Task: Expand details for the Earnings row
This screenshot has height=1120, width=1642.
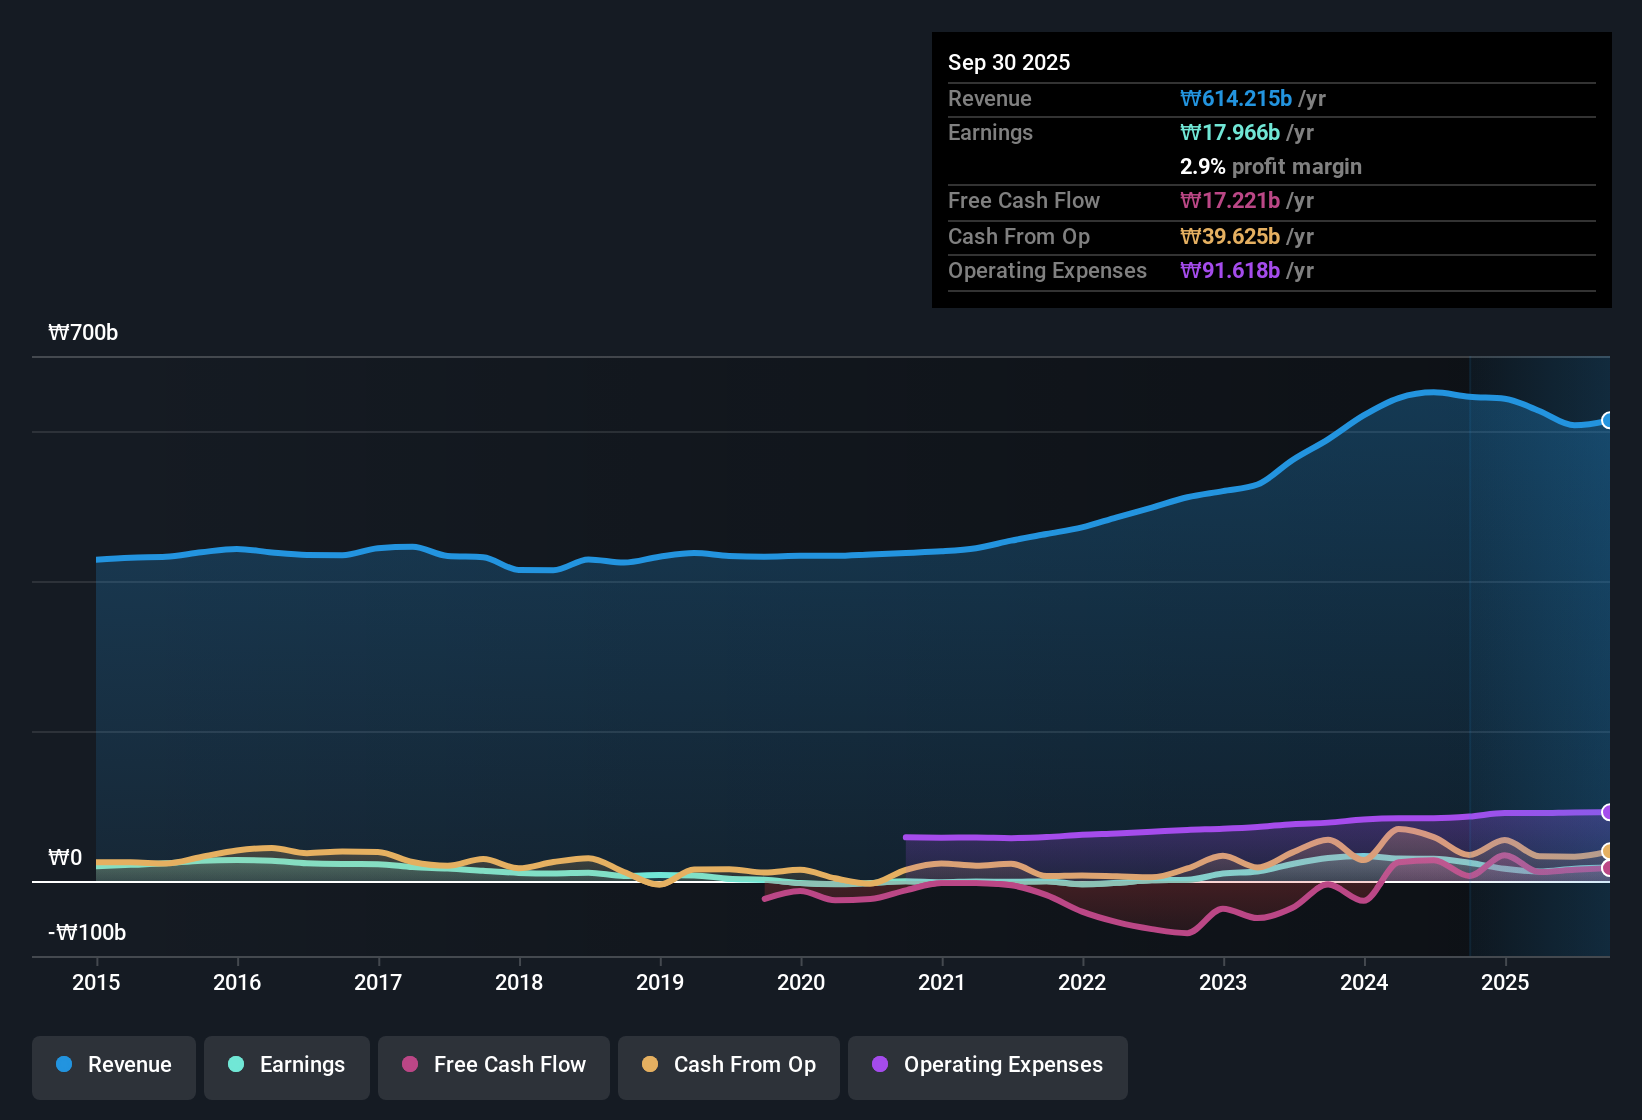Action: click(x=990, y=132)
